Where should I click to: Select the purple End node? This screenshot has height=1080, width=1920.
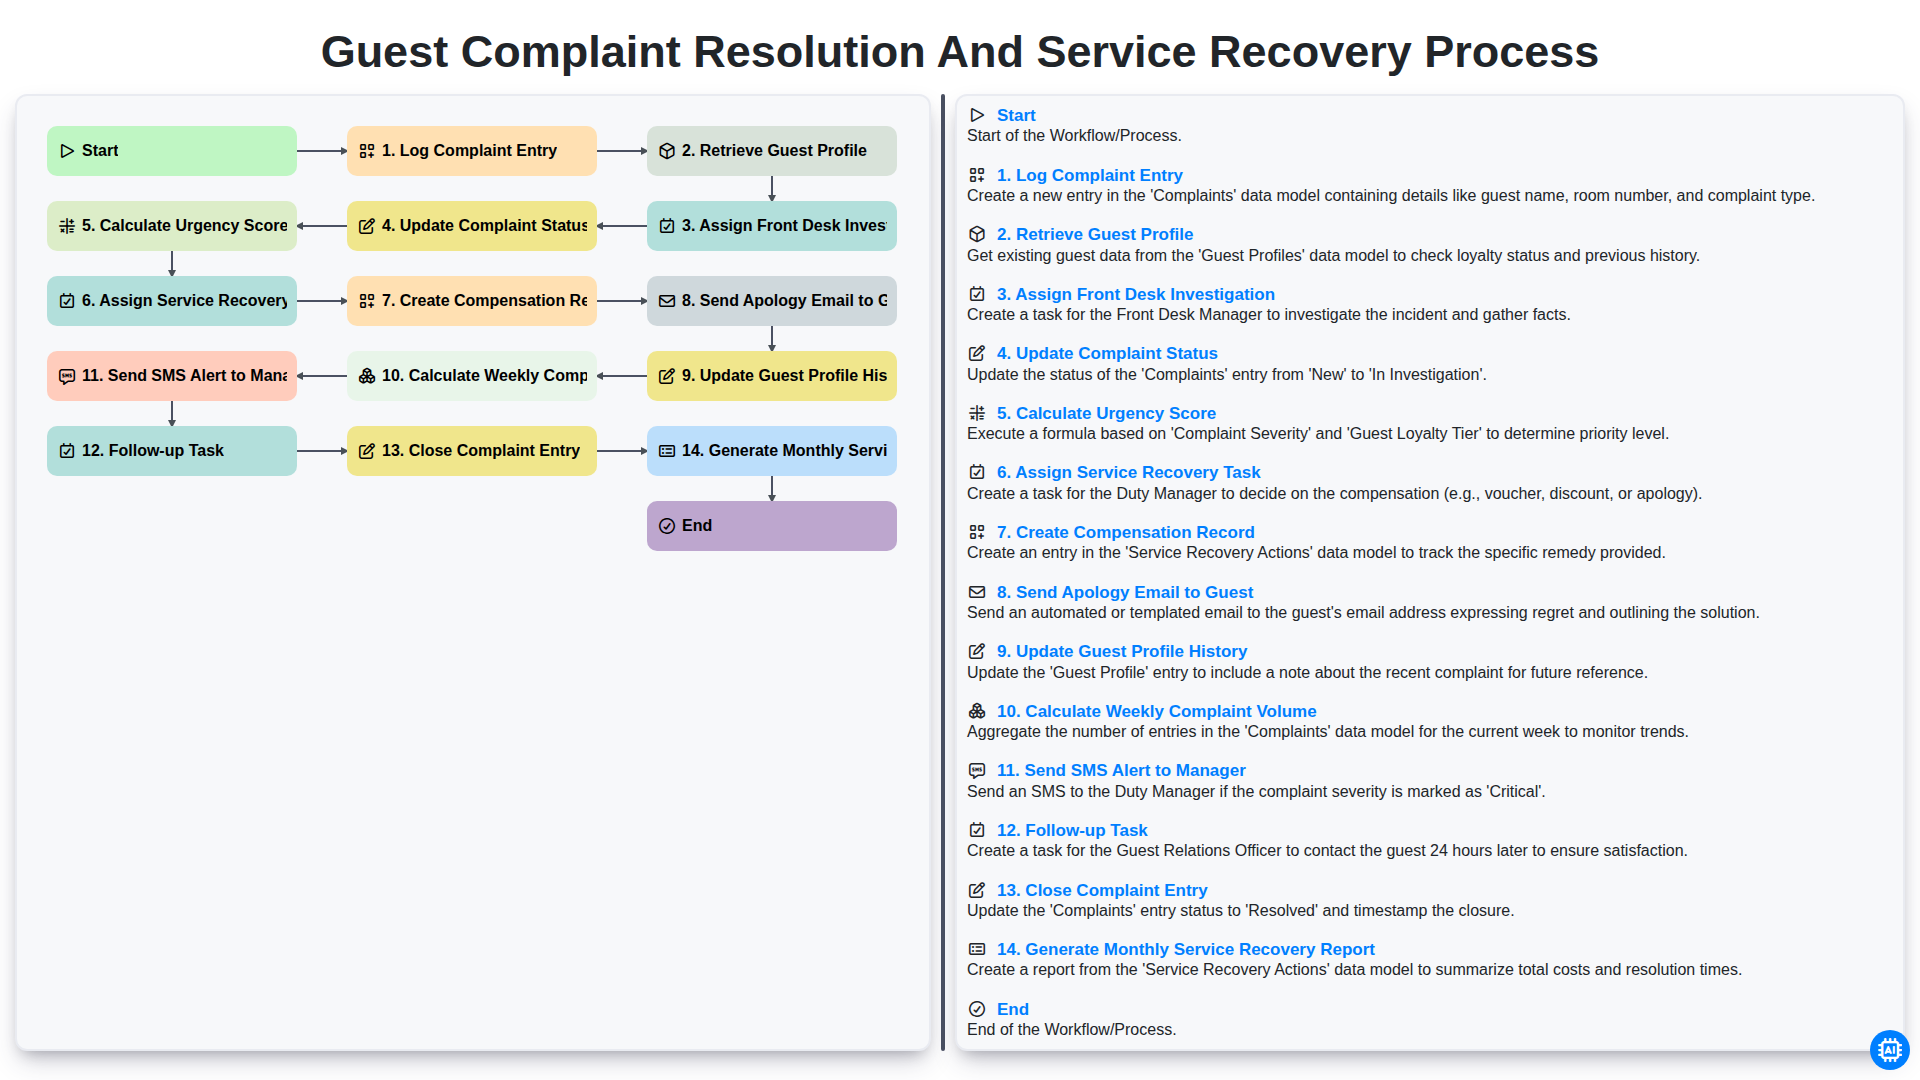(x=772, y=526)
